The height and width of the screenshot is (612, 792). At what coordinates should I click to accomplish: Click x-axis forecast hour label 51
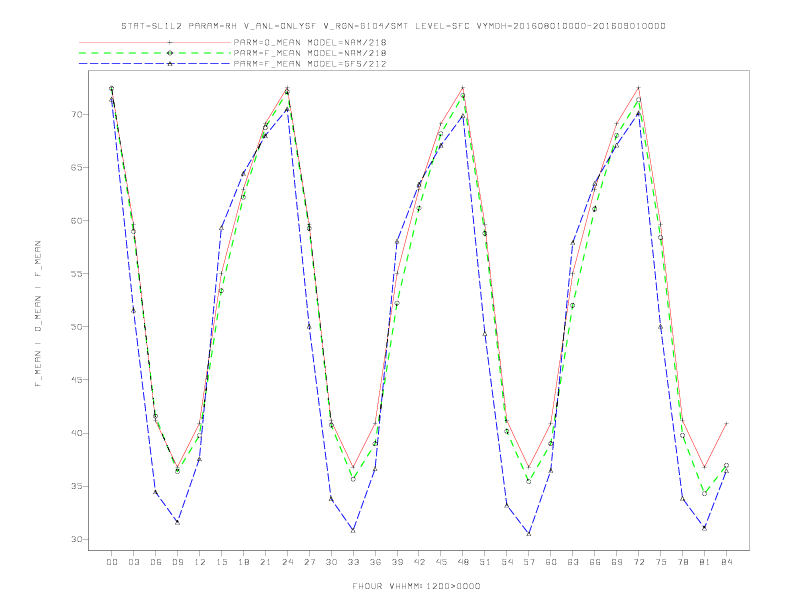tap(485, 562)
